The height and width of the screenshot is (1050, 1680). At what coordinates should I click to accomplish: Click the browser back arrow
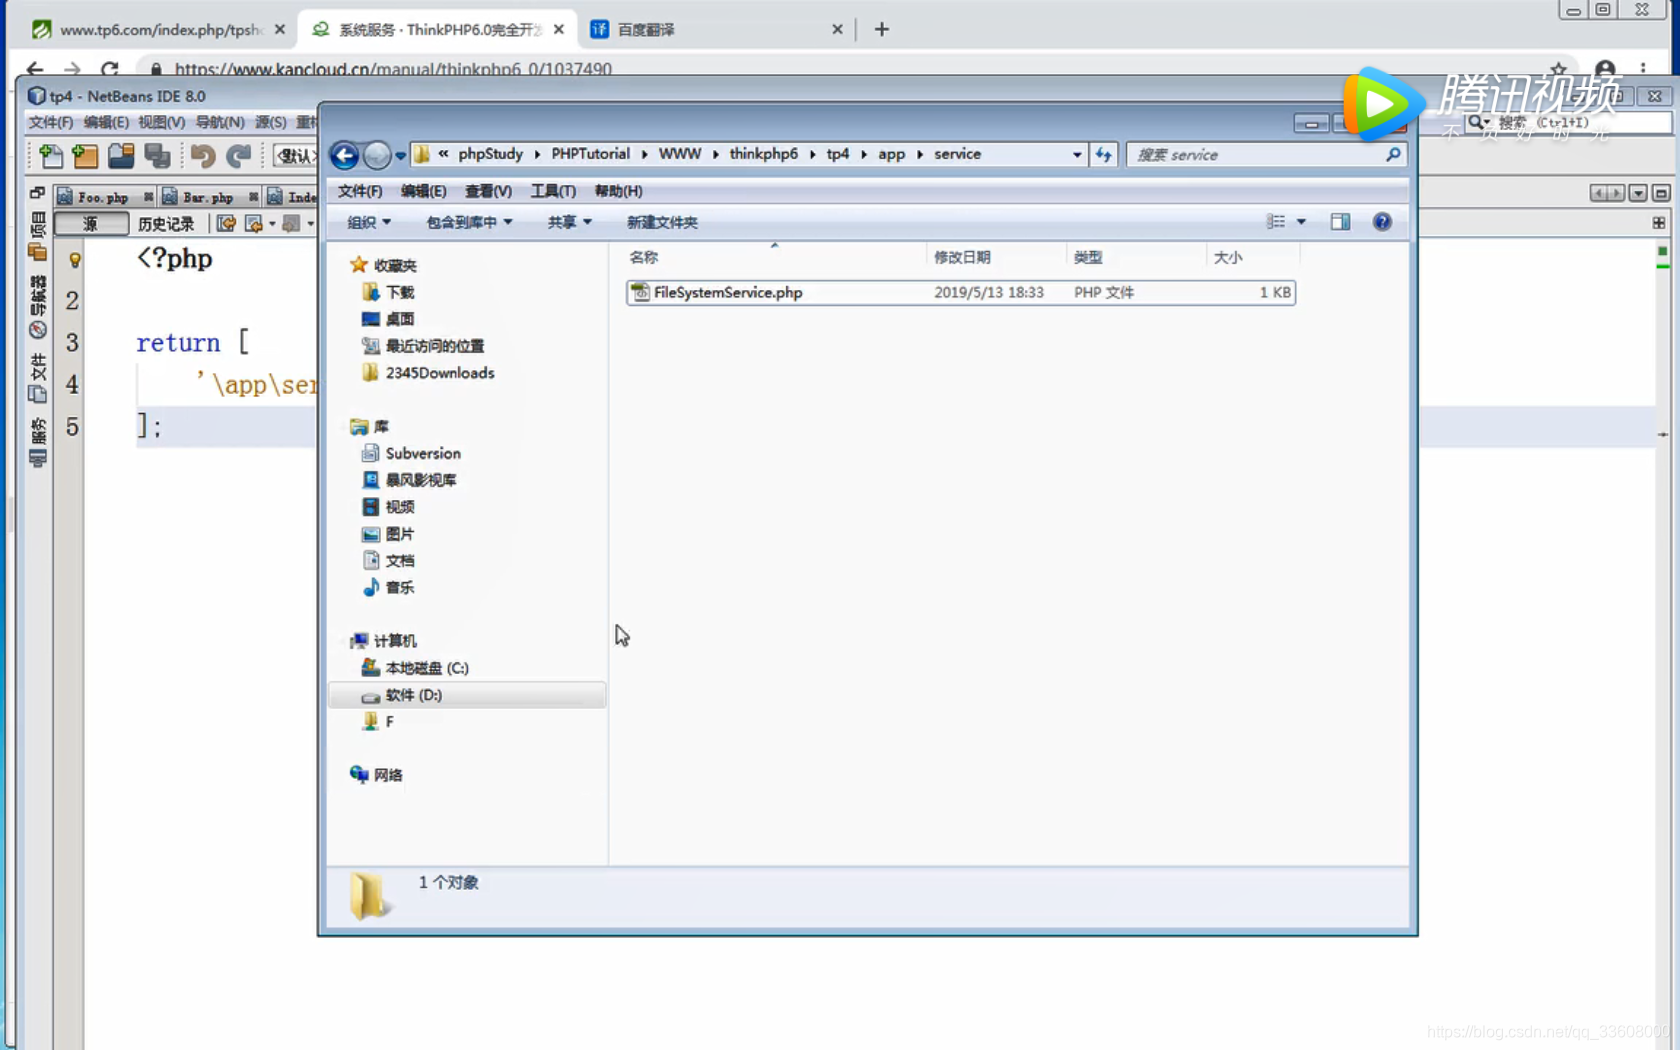(35, 69)
